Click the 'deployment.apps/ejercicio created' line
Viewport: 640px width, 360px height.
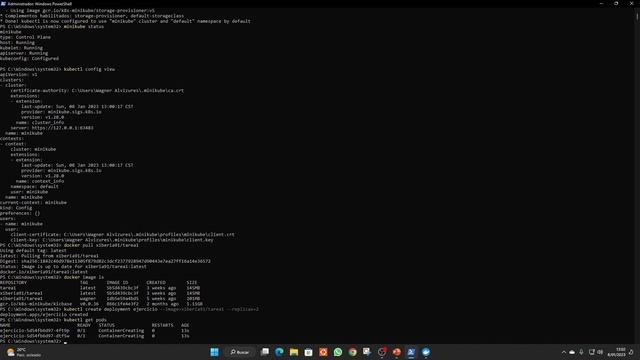[44, 314]
